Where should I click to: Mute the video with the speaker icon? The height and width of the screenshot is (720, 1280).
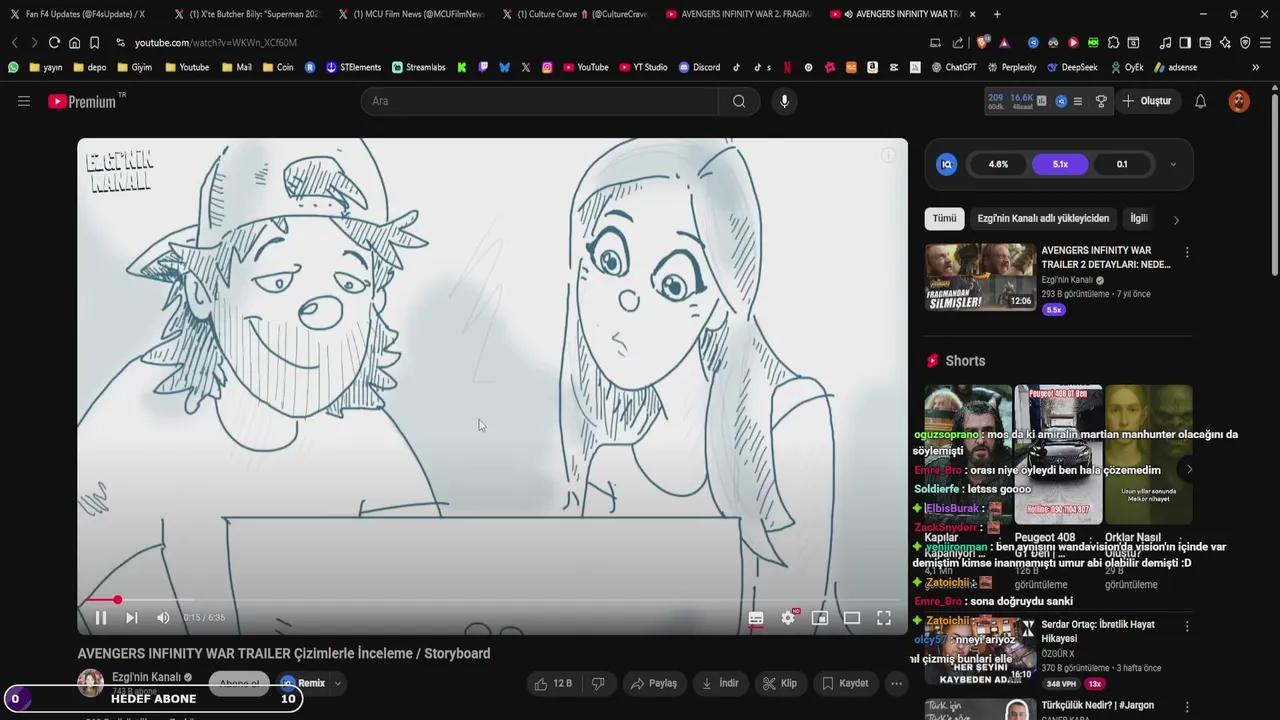coord(163,618)
